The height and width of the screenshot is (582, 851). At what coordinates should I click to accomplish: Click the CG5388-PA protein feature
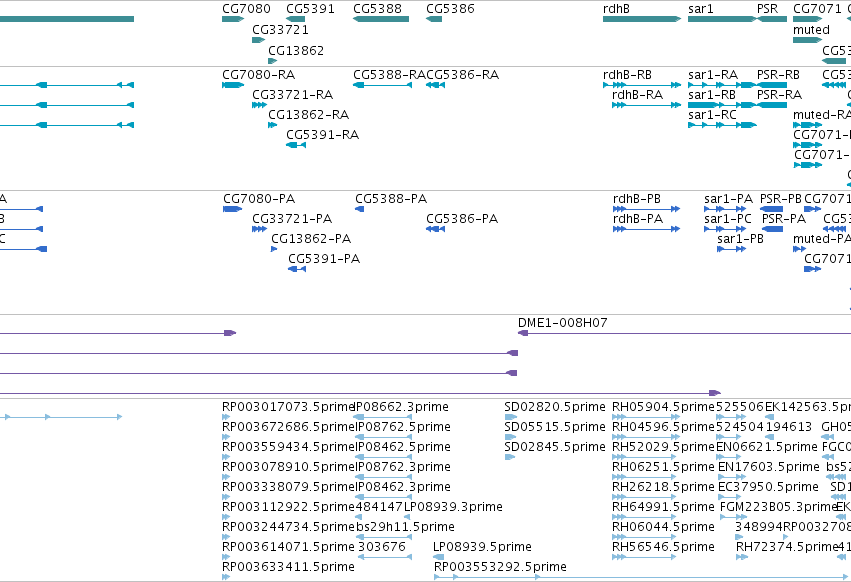[x=359, y=209]
